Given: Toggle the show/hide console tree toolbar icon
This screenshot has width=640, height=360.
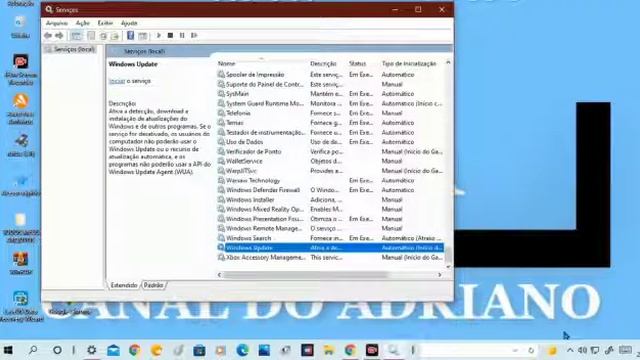Looking at the screenshot, I should click(x=76, y=36).
